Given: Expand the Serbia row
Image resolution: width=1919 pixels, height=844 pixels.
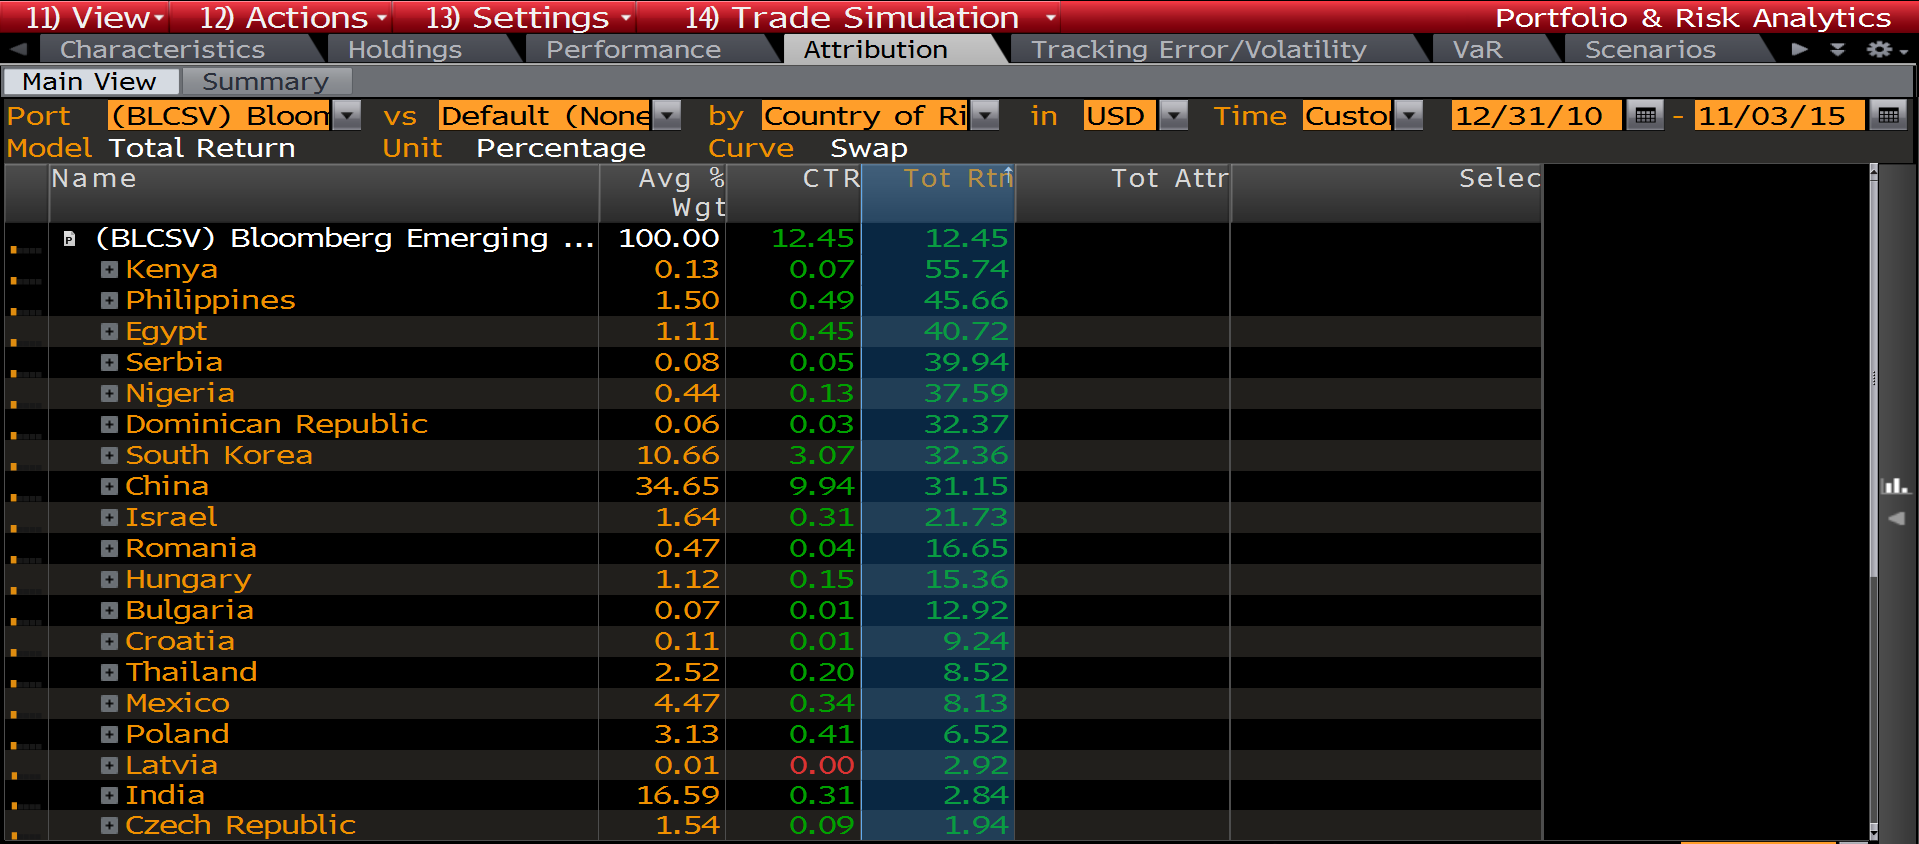Looking at the screenshot, I should 109,363.
